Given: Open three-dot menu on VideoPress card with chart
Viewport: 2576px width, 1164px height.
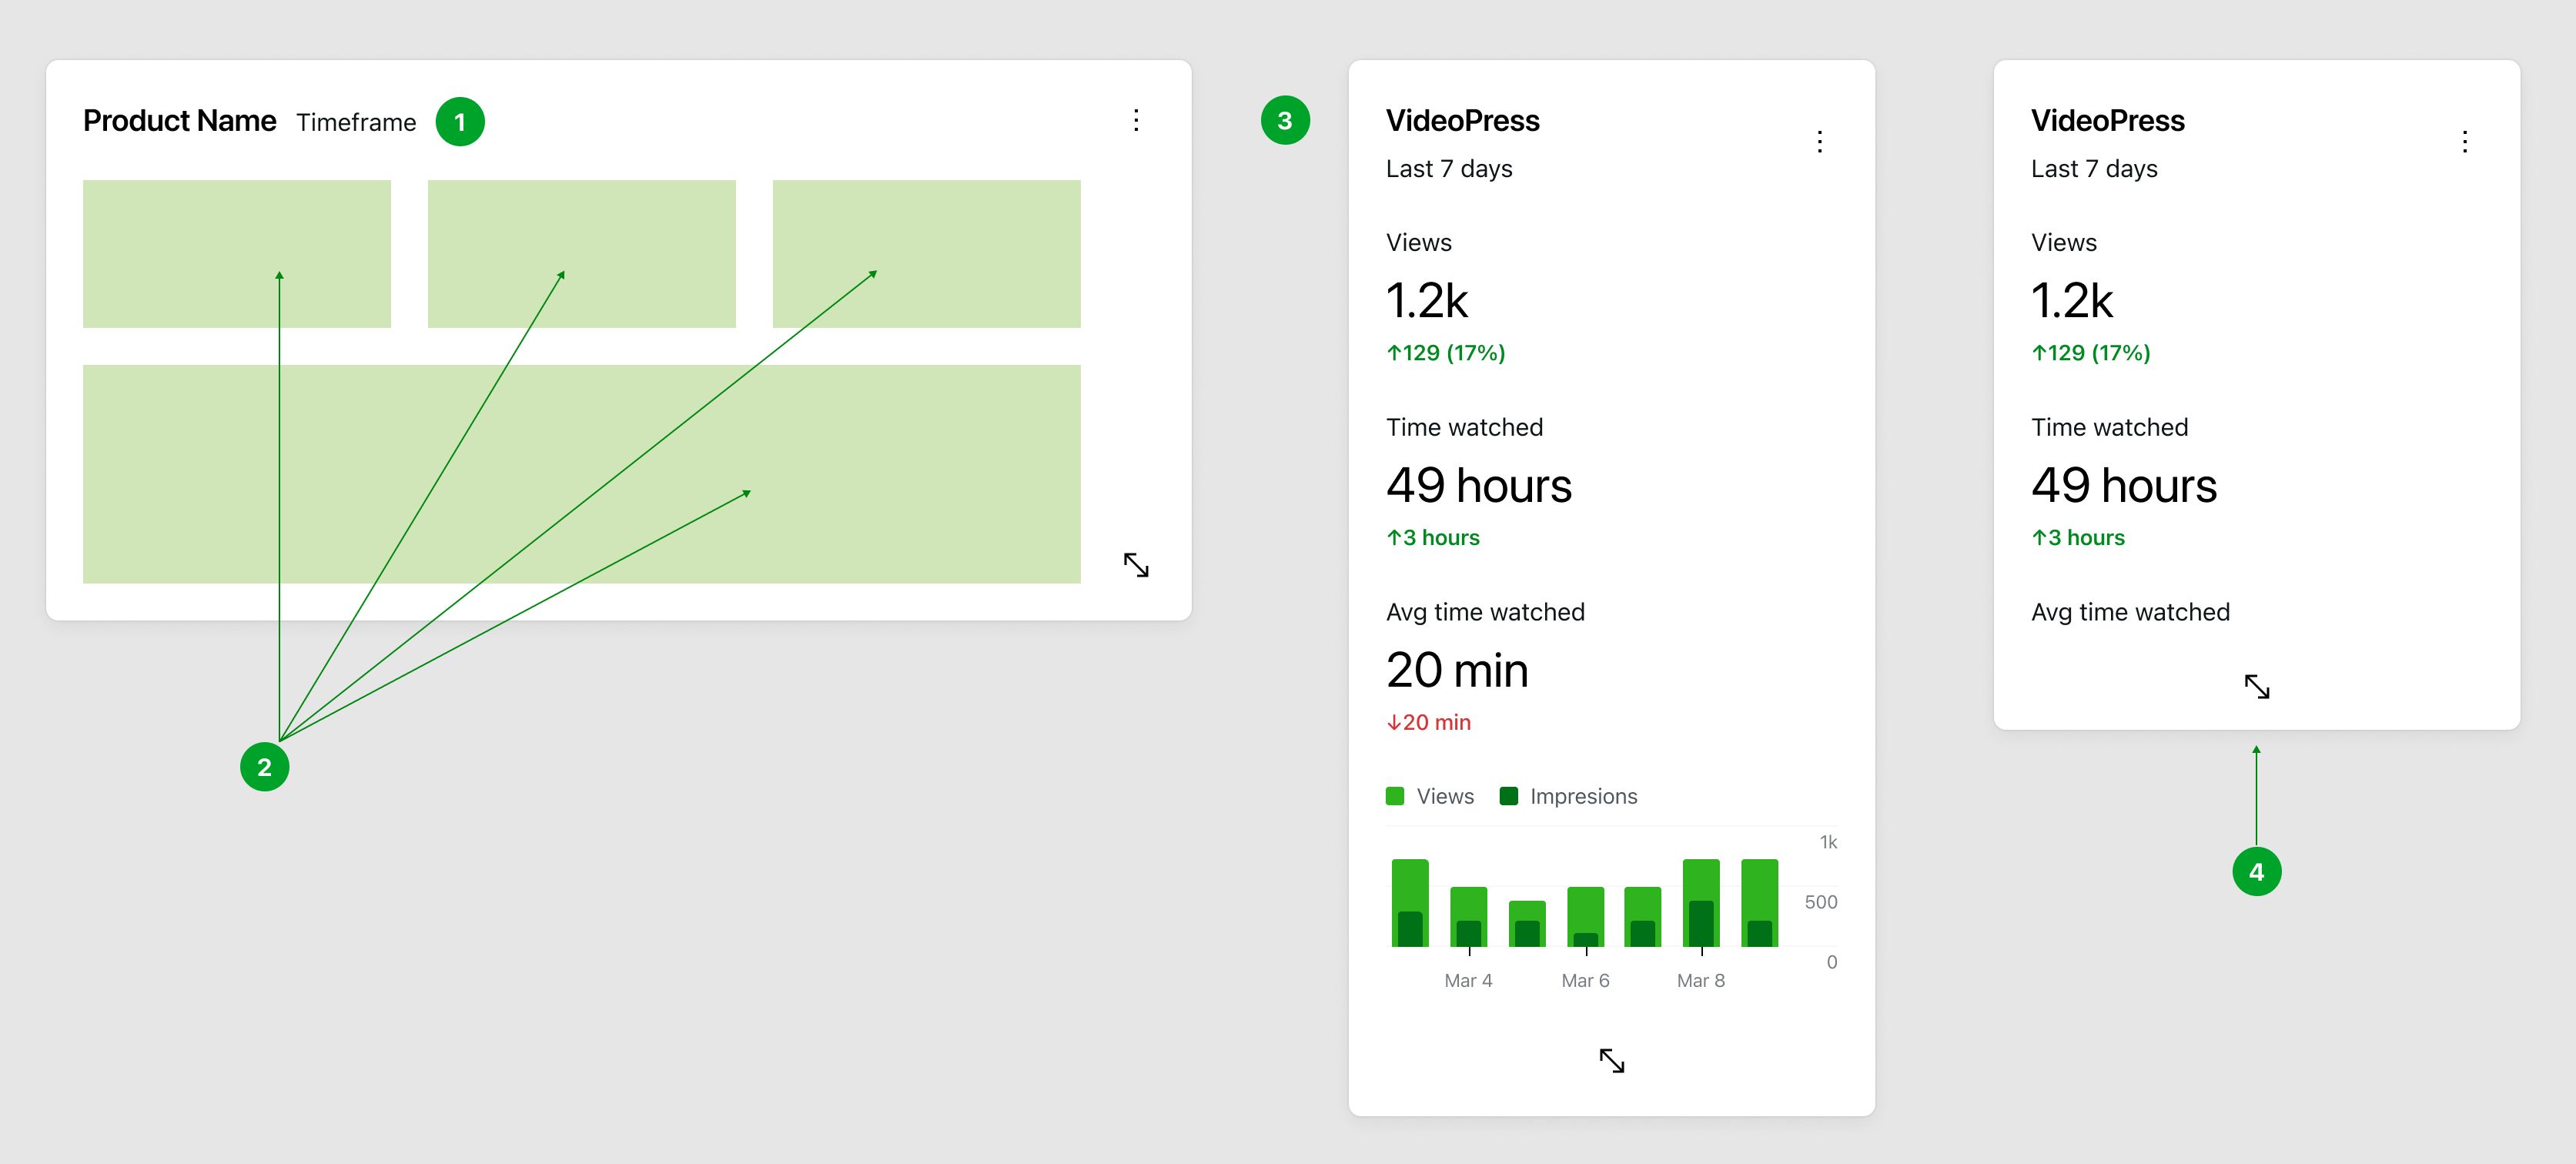Looking at the screenshot, I should click(x=1820, y=142).
